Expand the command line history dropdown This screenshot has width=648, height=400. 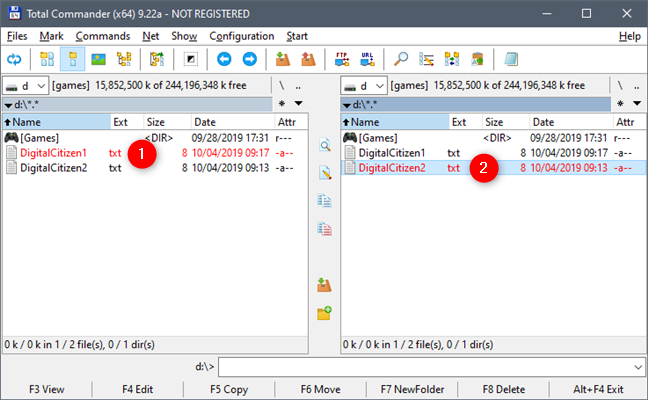638,367
